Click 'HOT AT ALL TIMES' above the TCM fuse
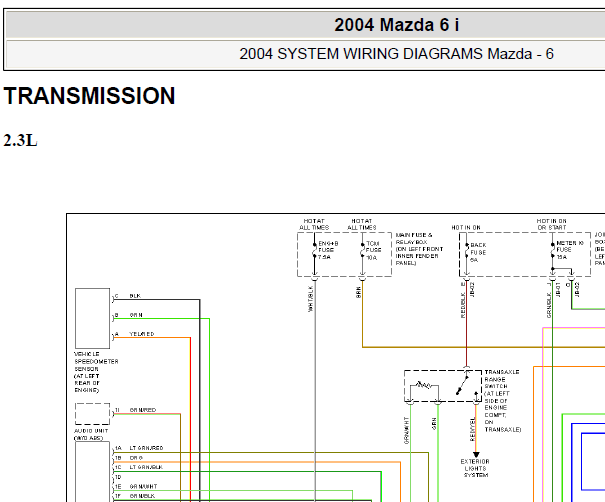This screenshot has width=605, height=502. click(x=362, y=224)
